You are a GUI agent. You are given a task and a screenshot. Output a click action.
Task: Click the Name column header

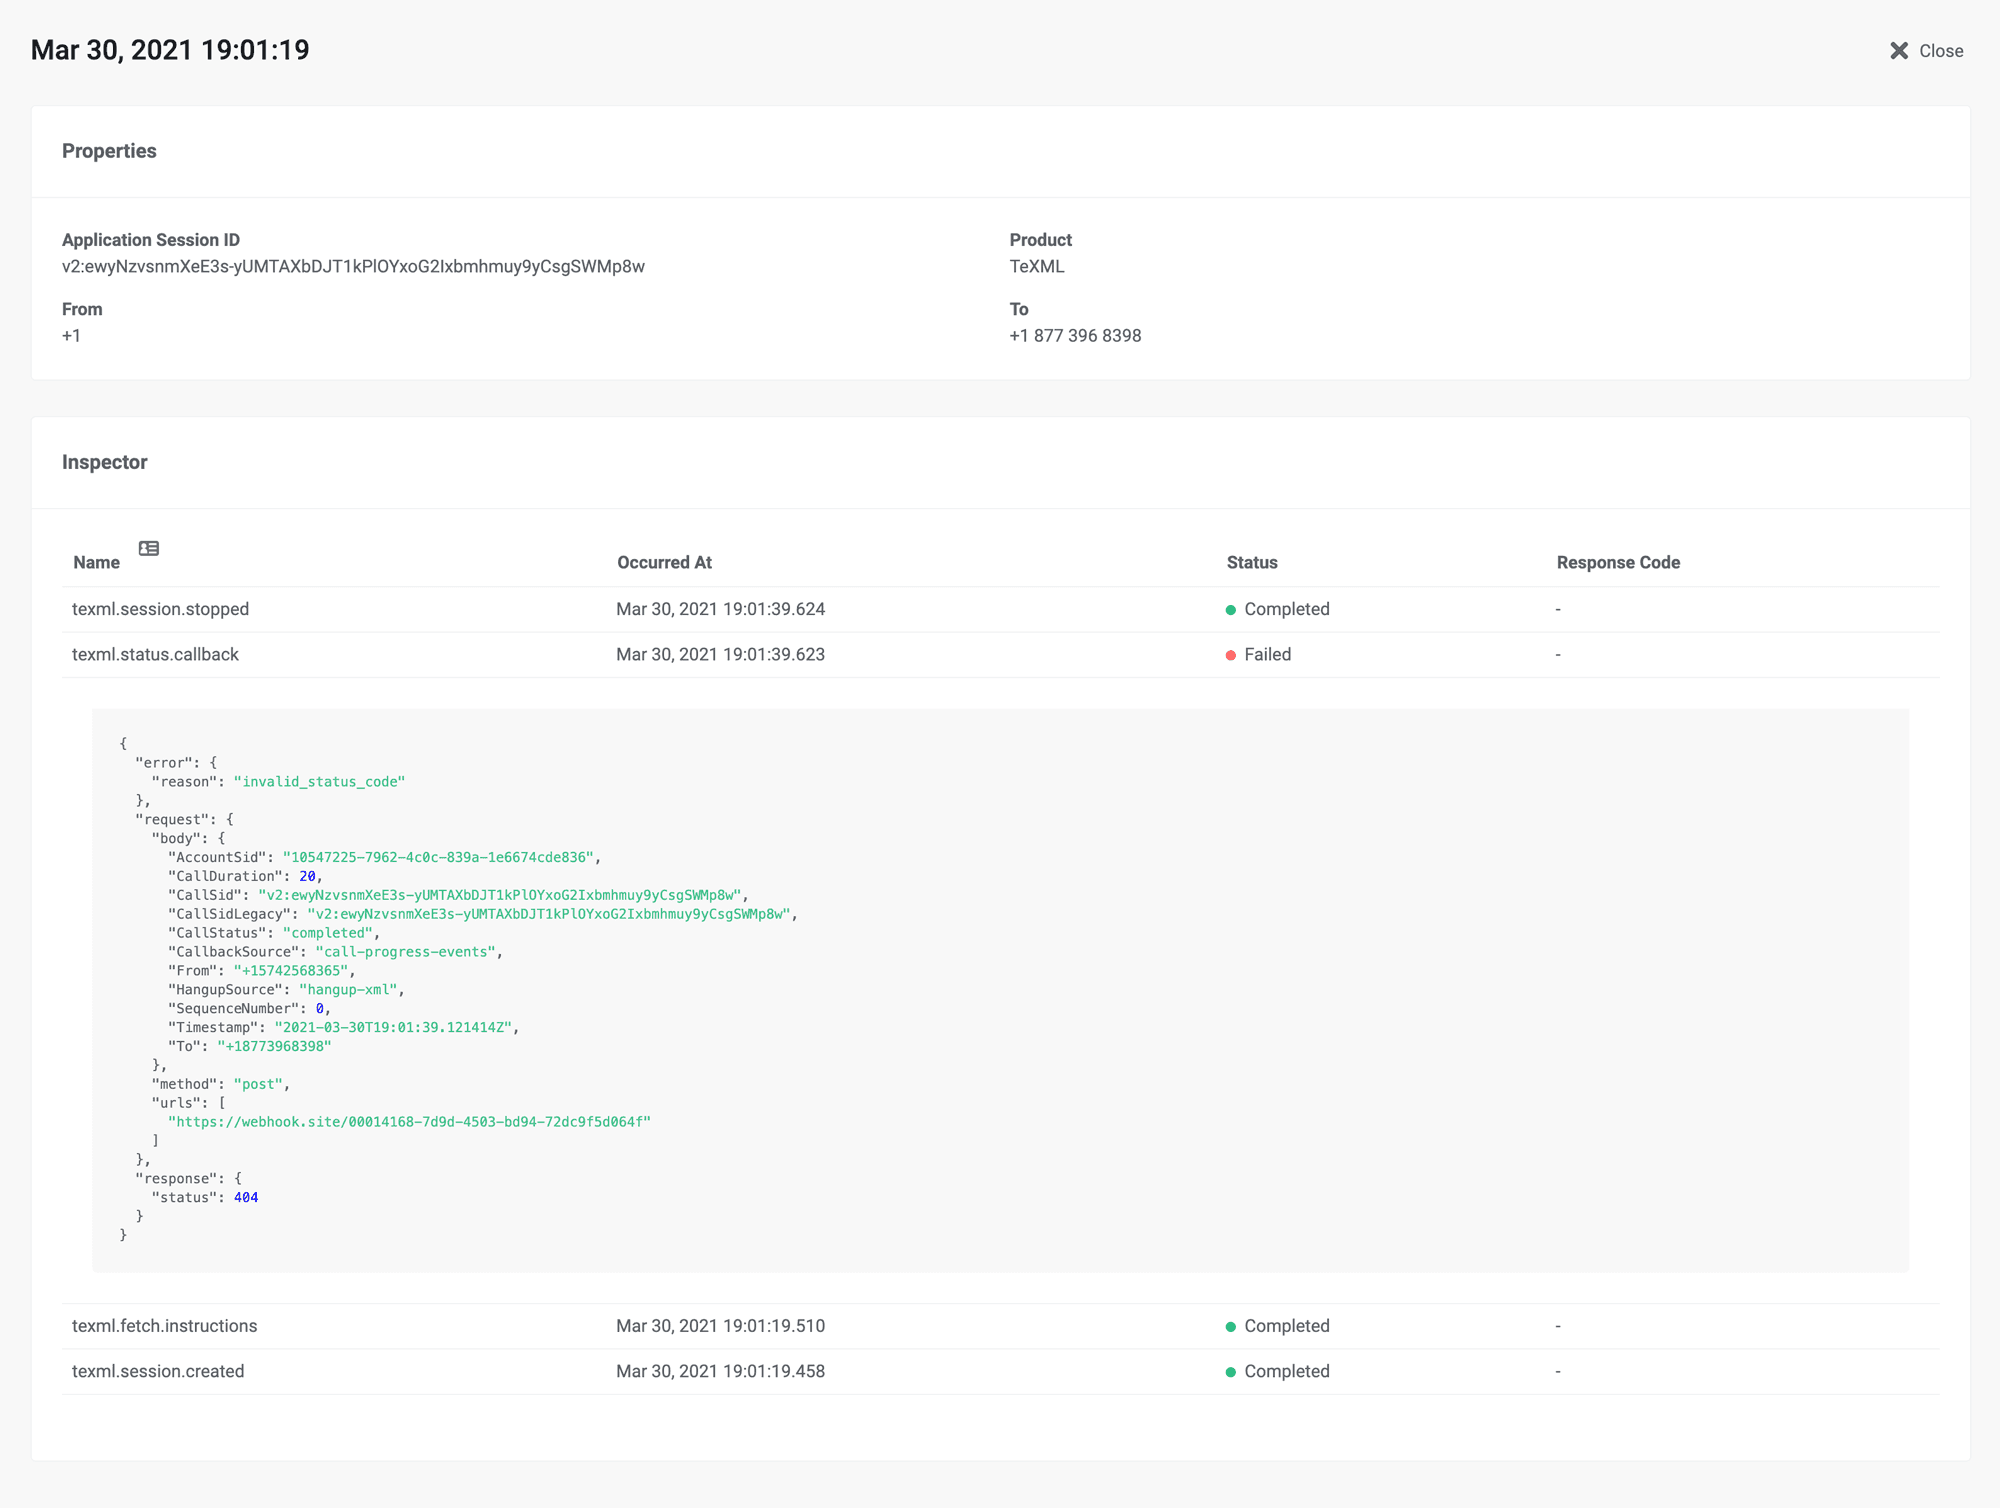point(96,563)
